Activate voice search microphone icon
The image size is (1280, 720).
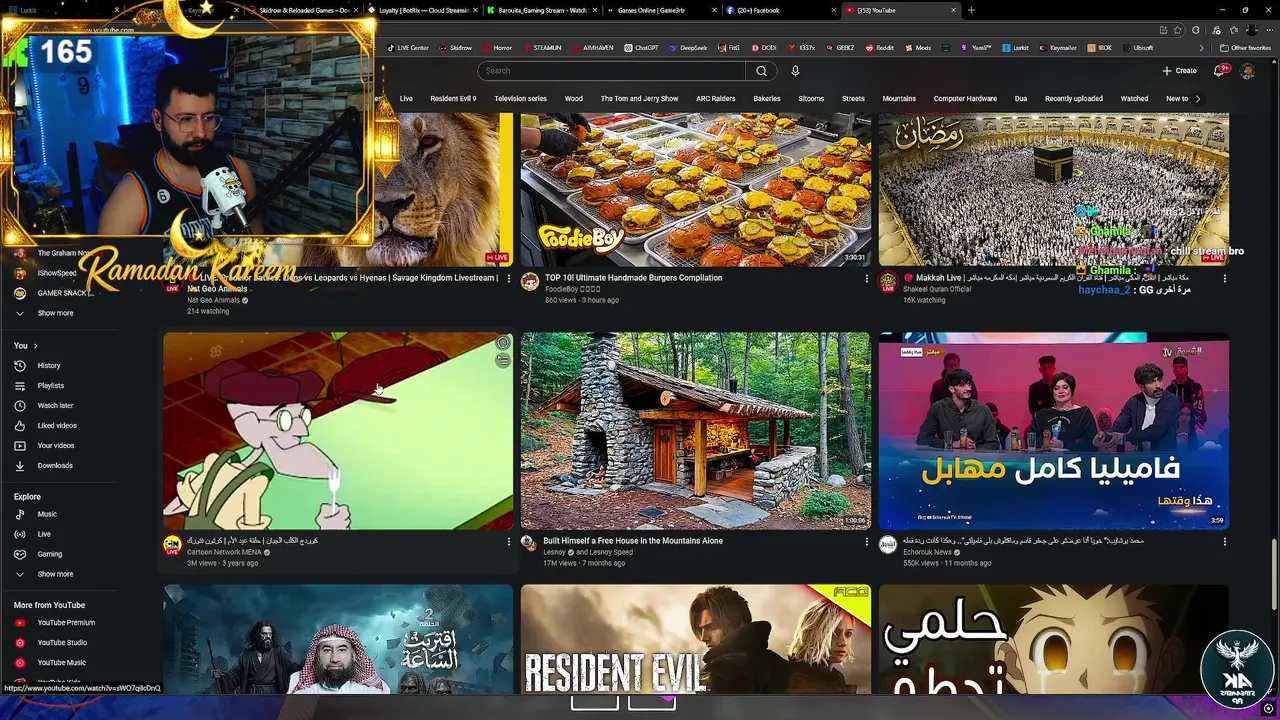[x=795, y=71]
